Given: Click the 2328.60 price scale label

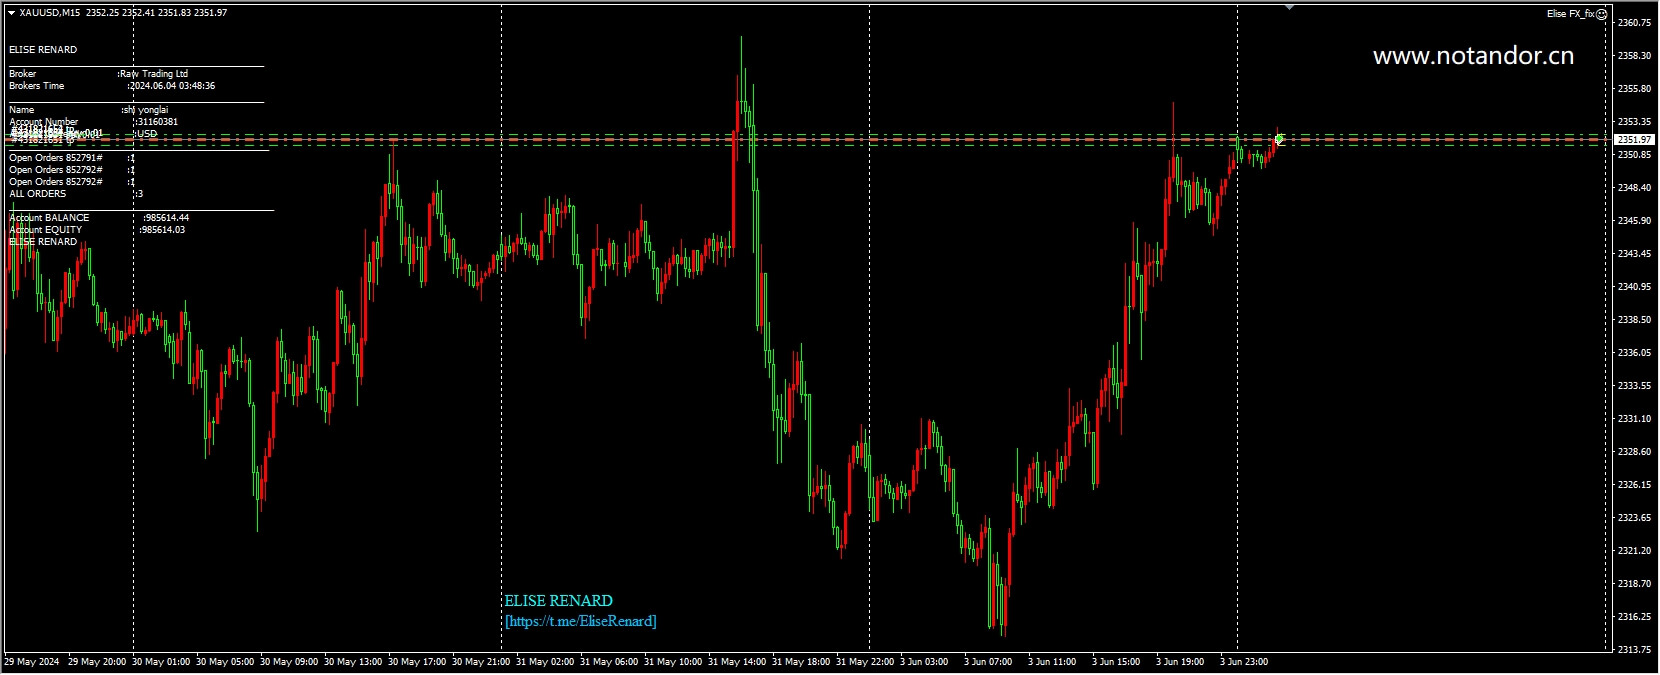Looking at the screenshot, I should [1633, 451].
